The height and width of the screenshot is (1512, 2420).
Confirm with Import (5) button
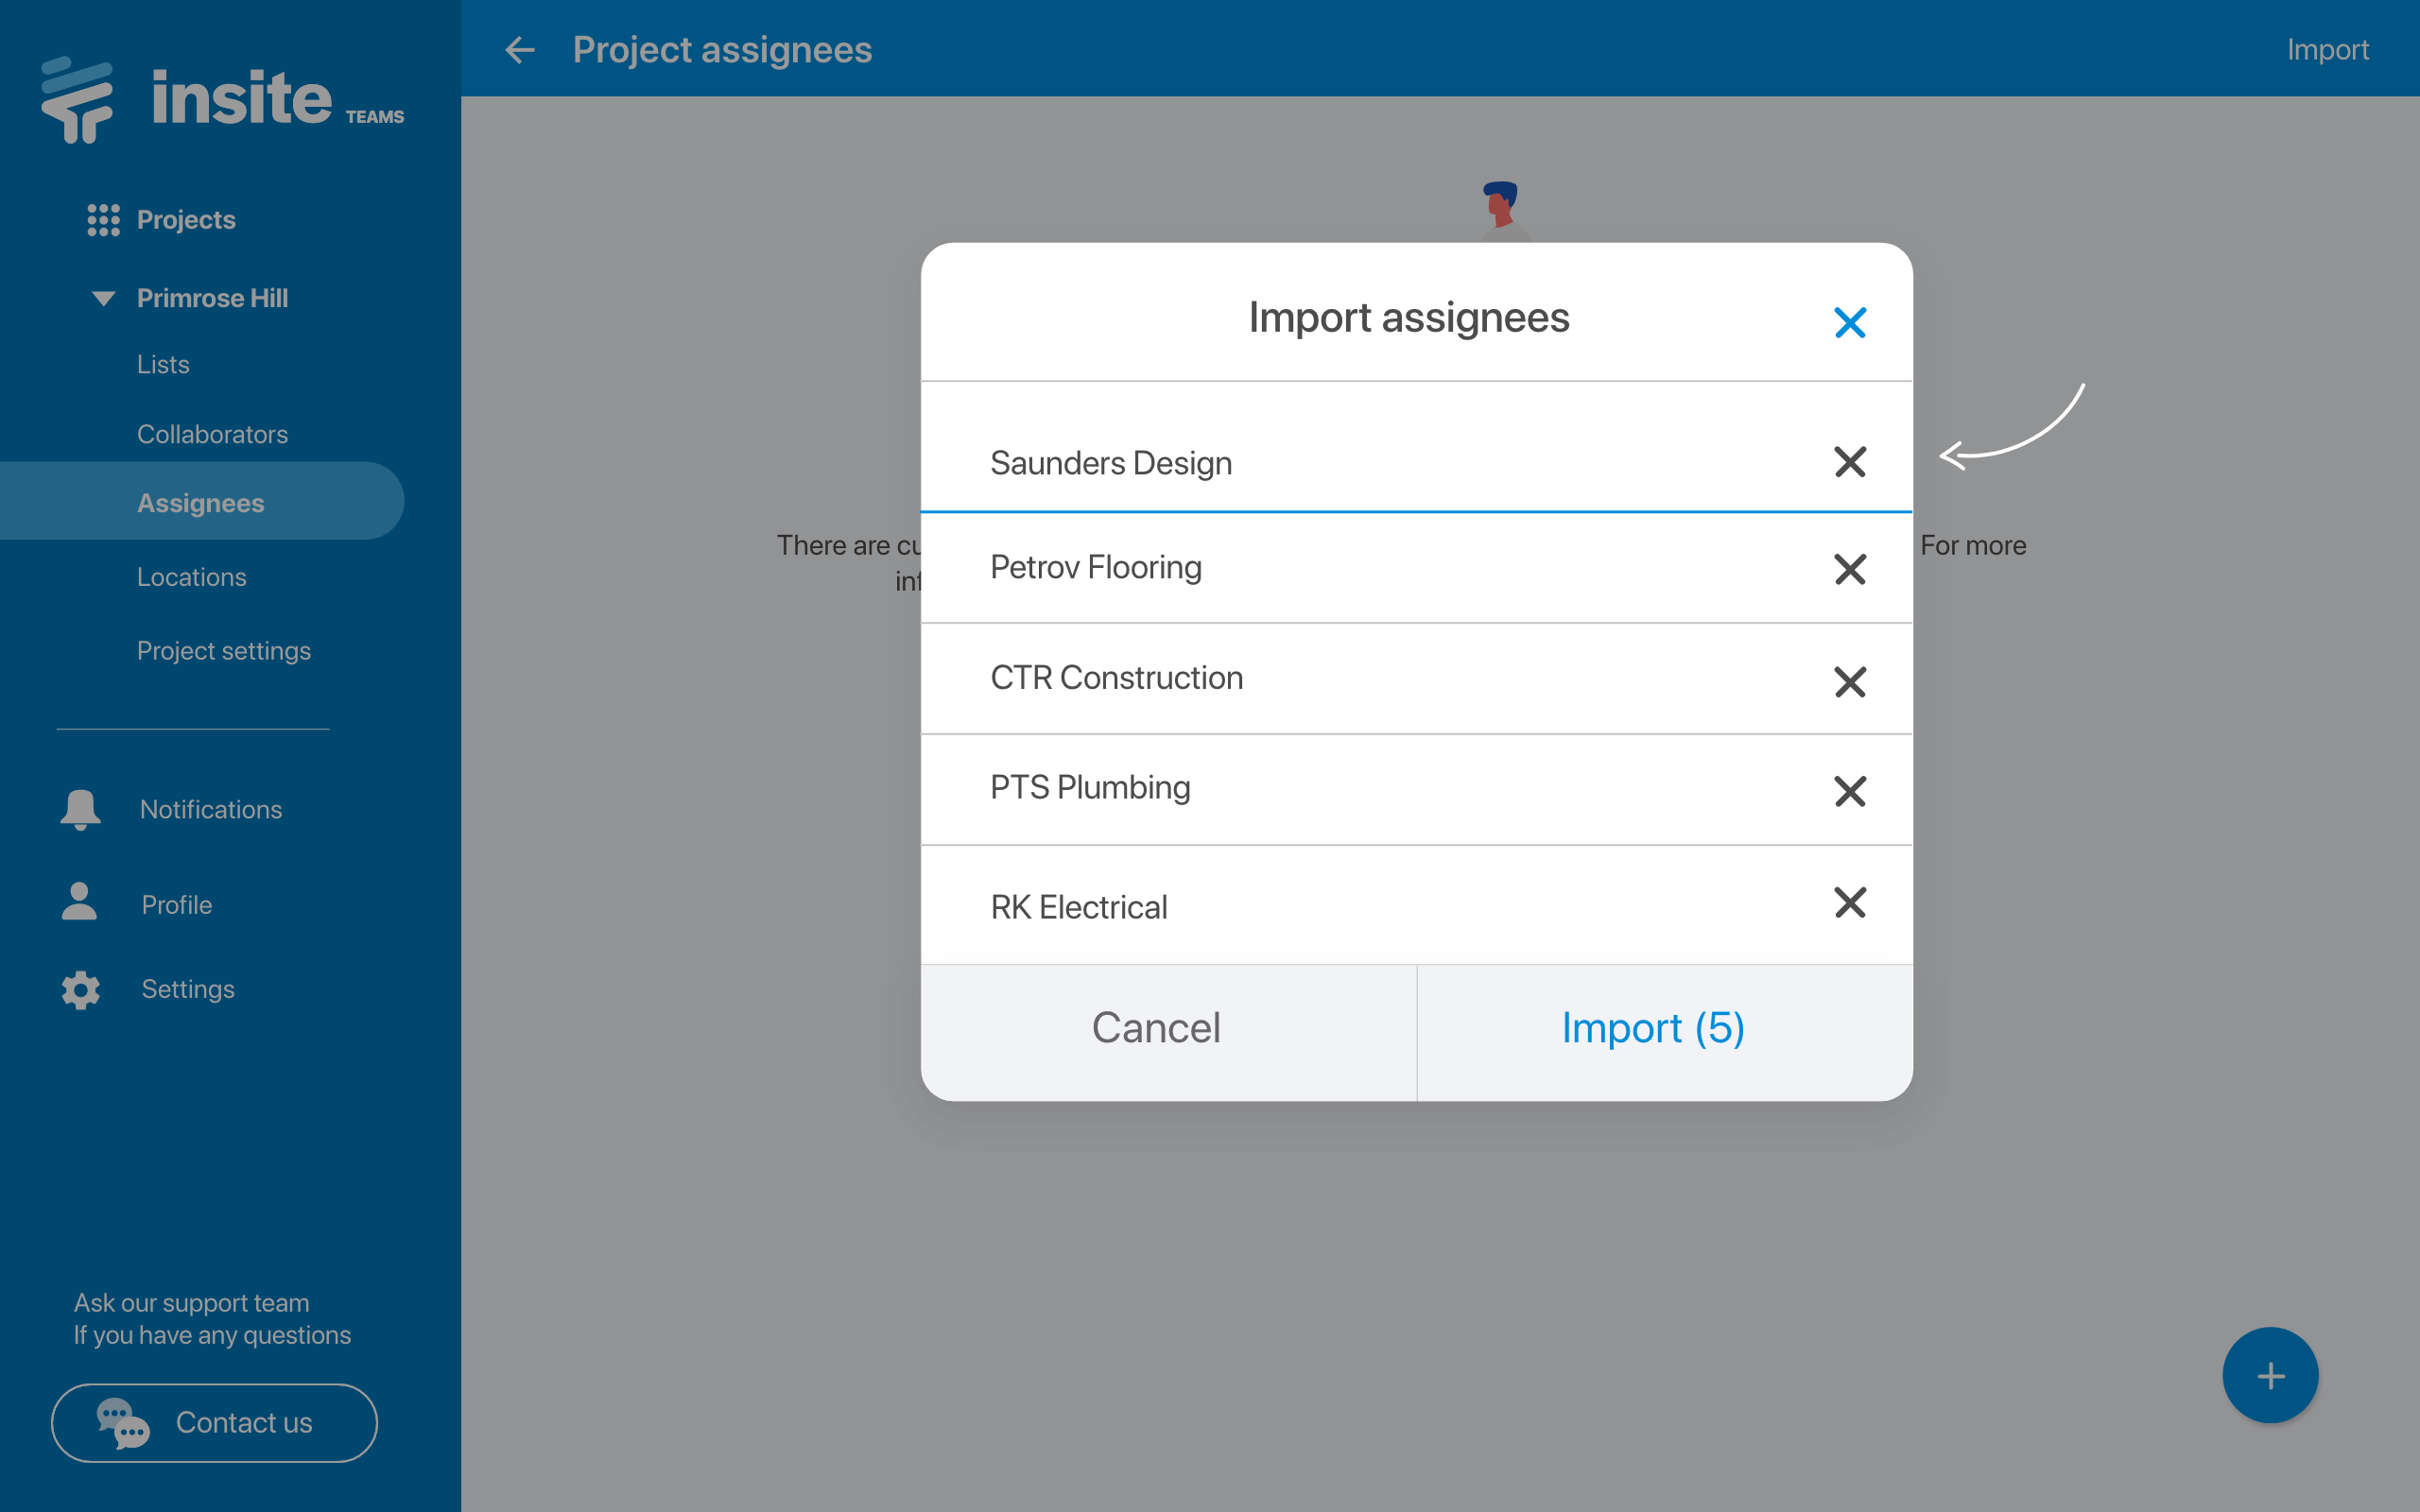pos(1653,1029)
